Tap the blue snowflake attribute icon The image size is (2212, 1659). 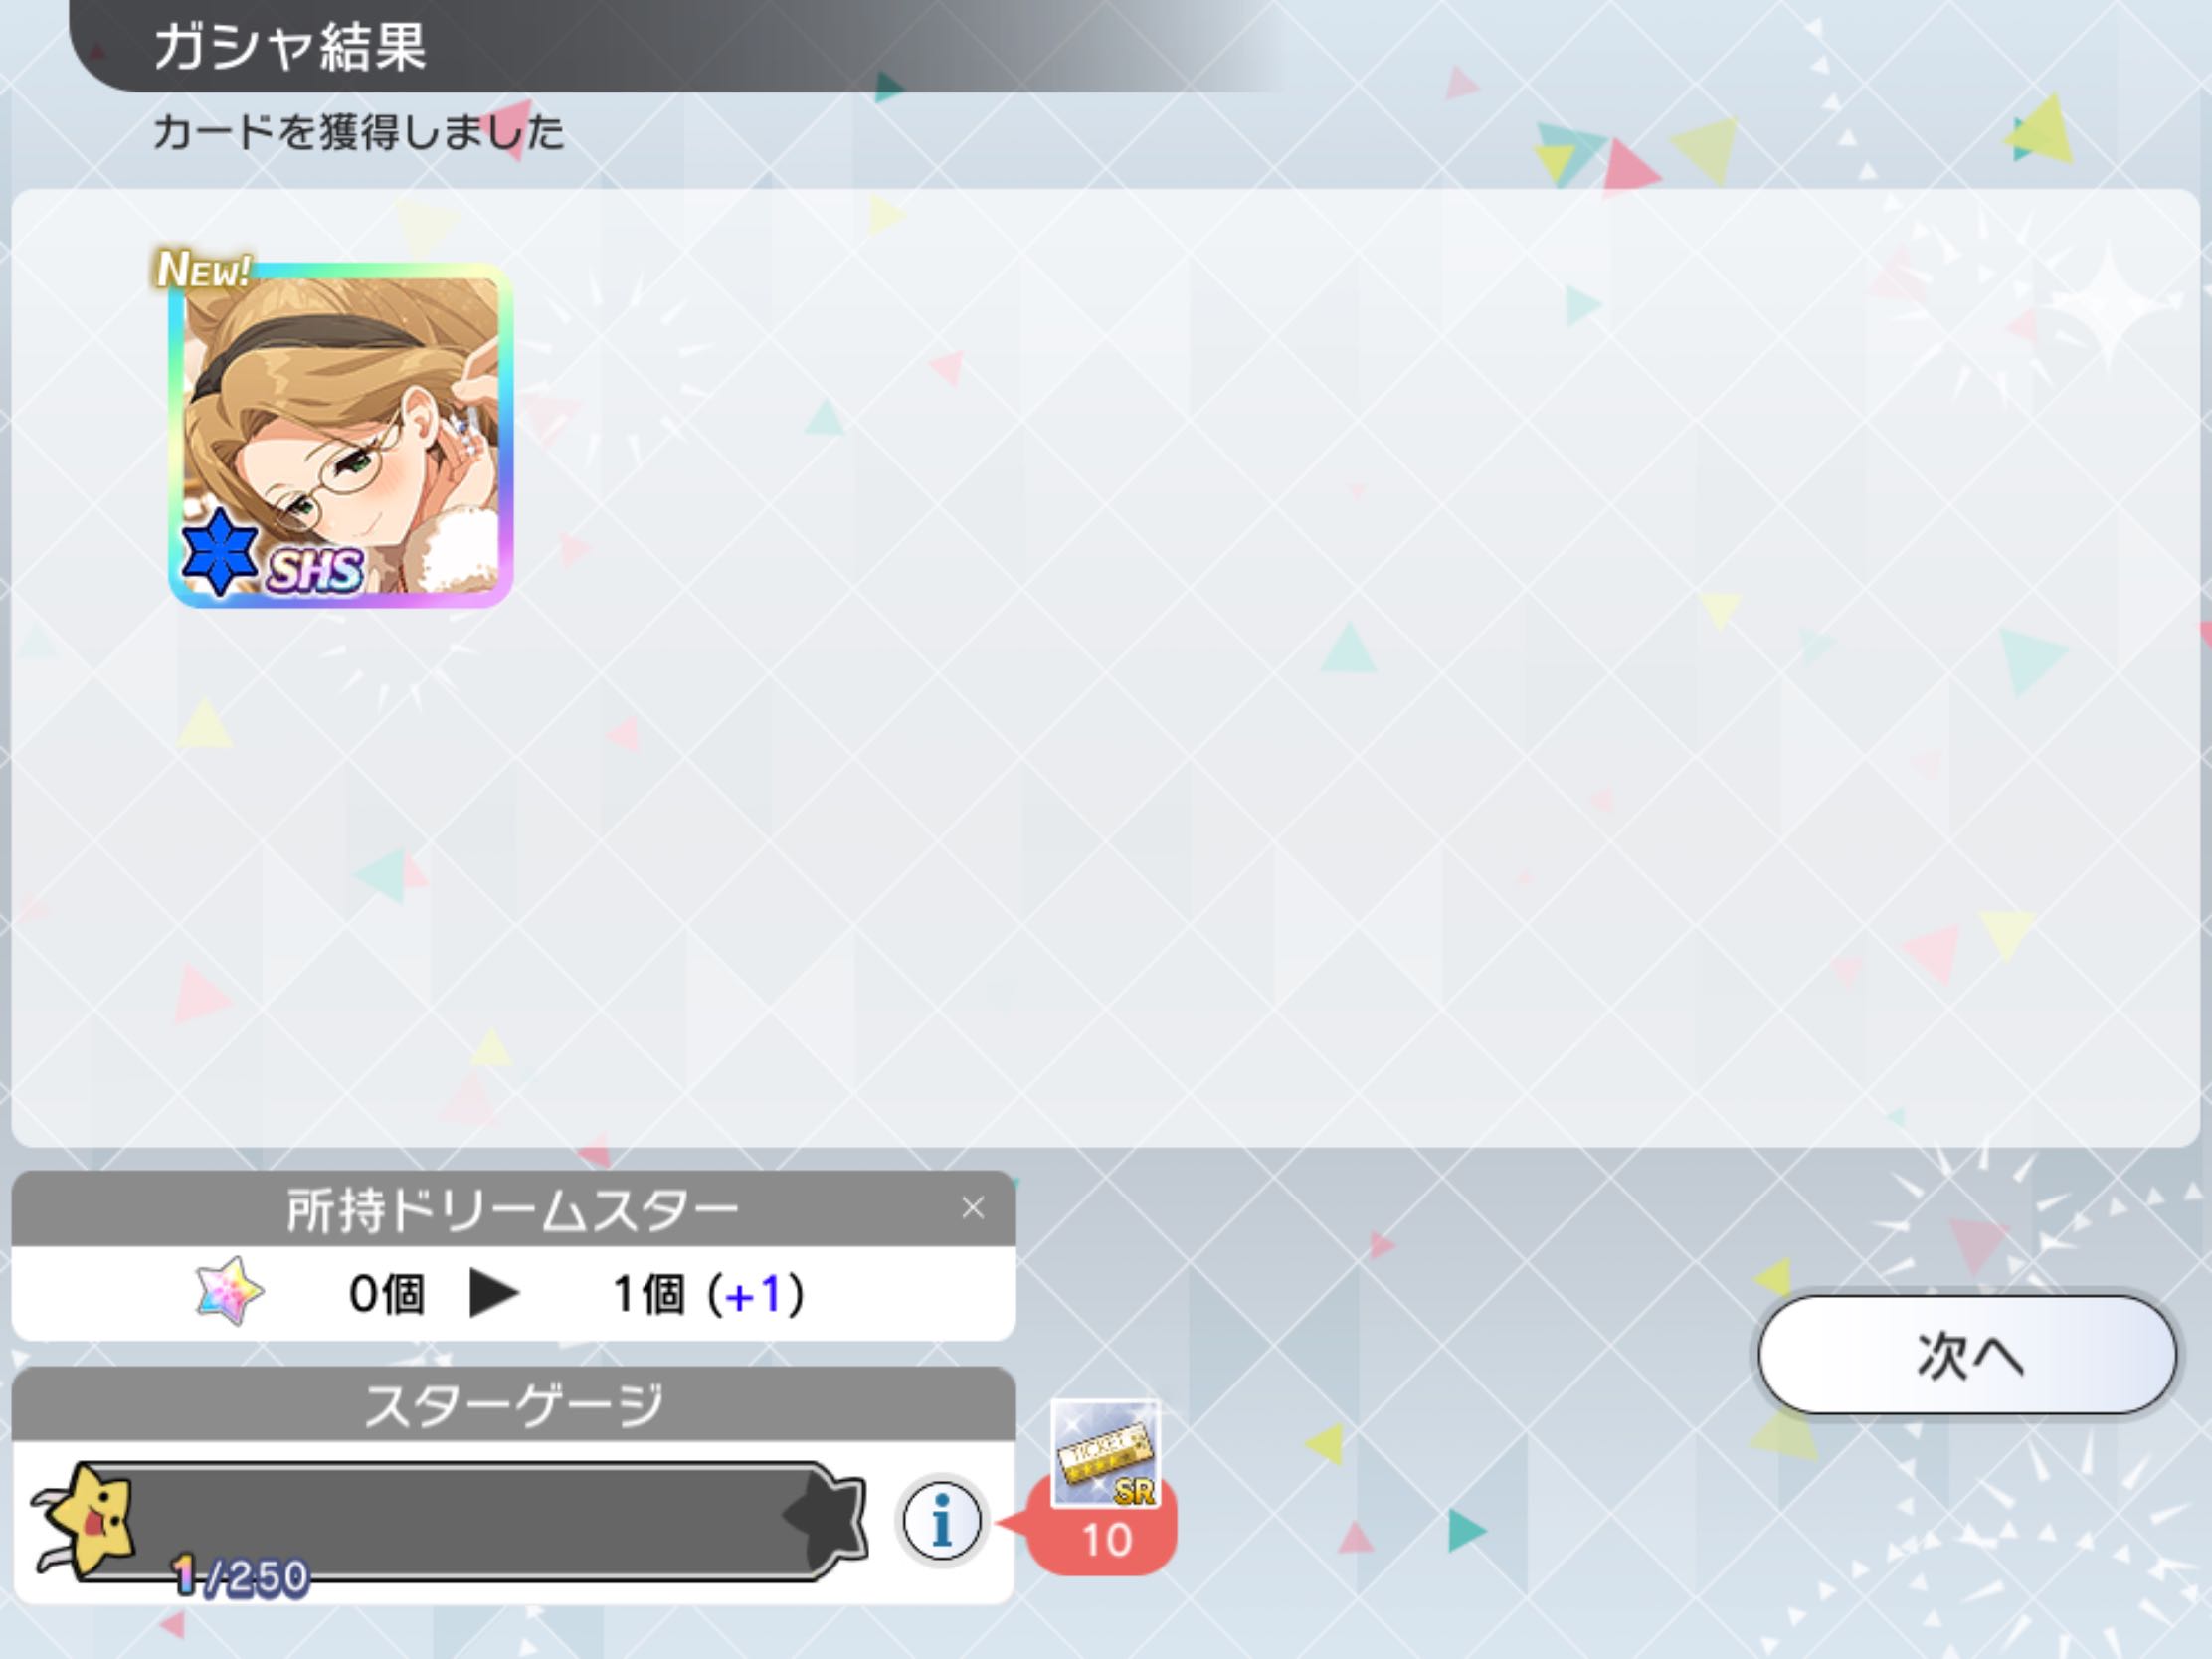tap(220, 553)
